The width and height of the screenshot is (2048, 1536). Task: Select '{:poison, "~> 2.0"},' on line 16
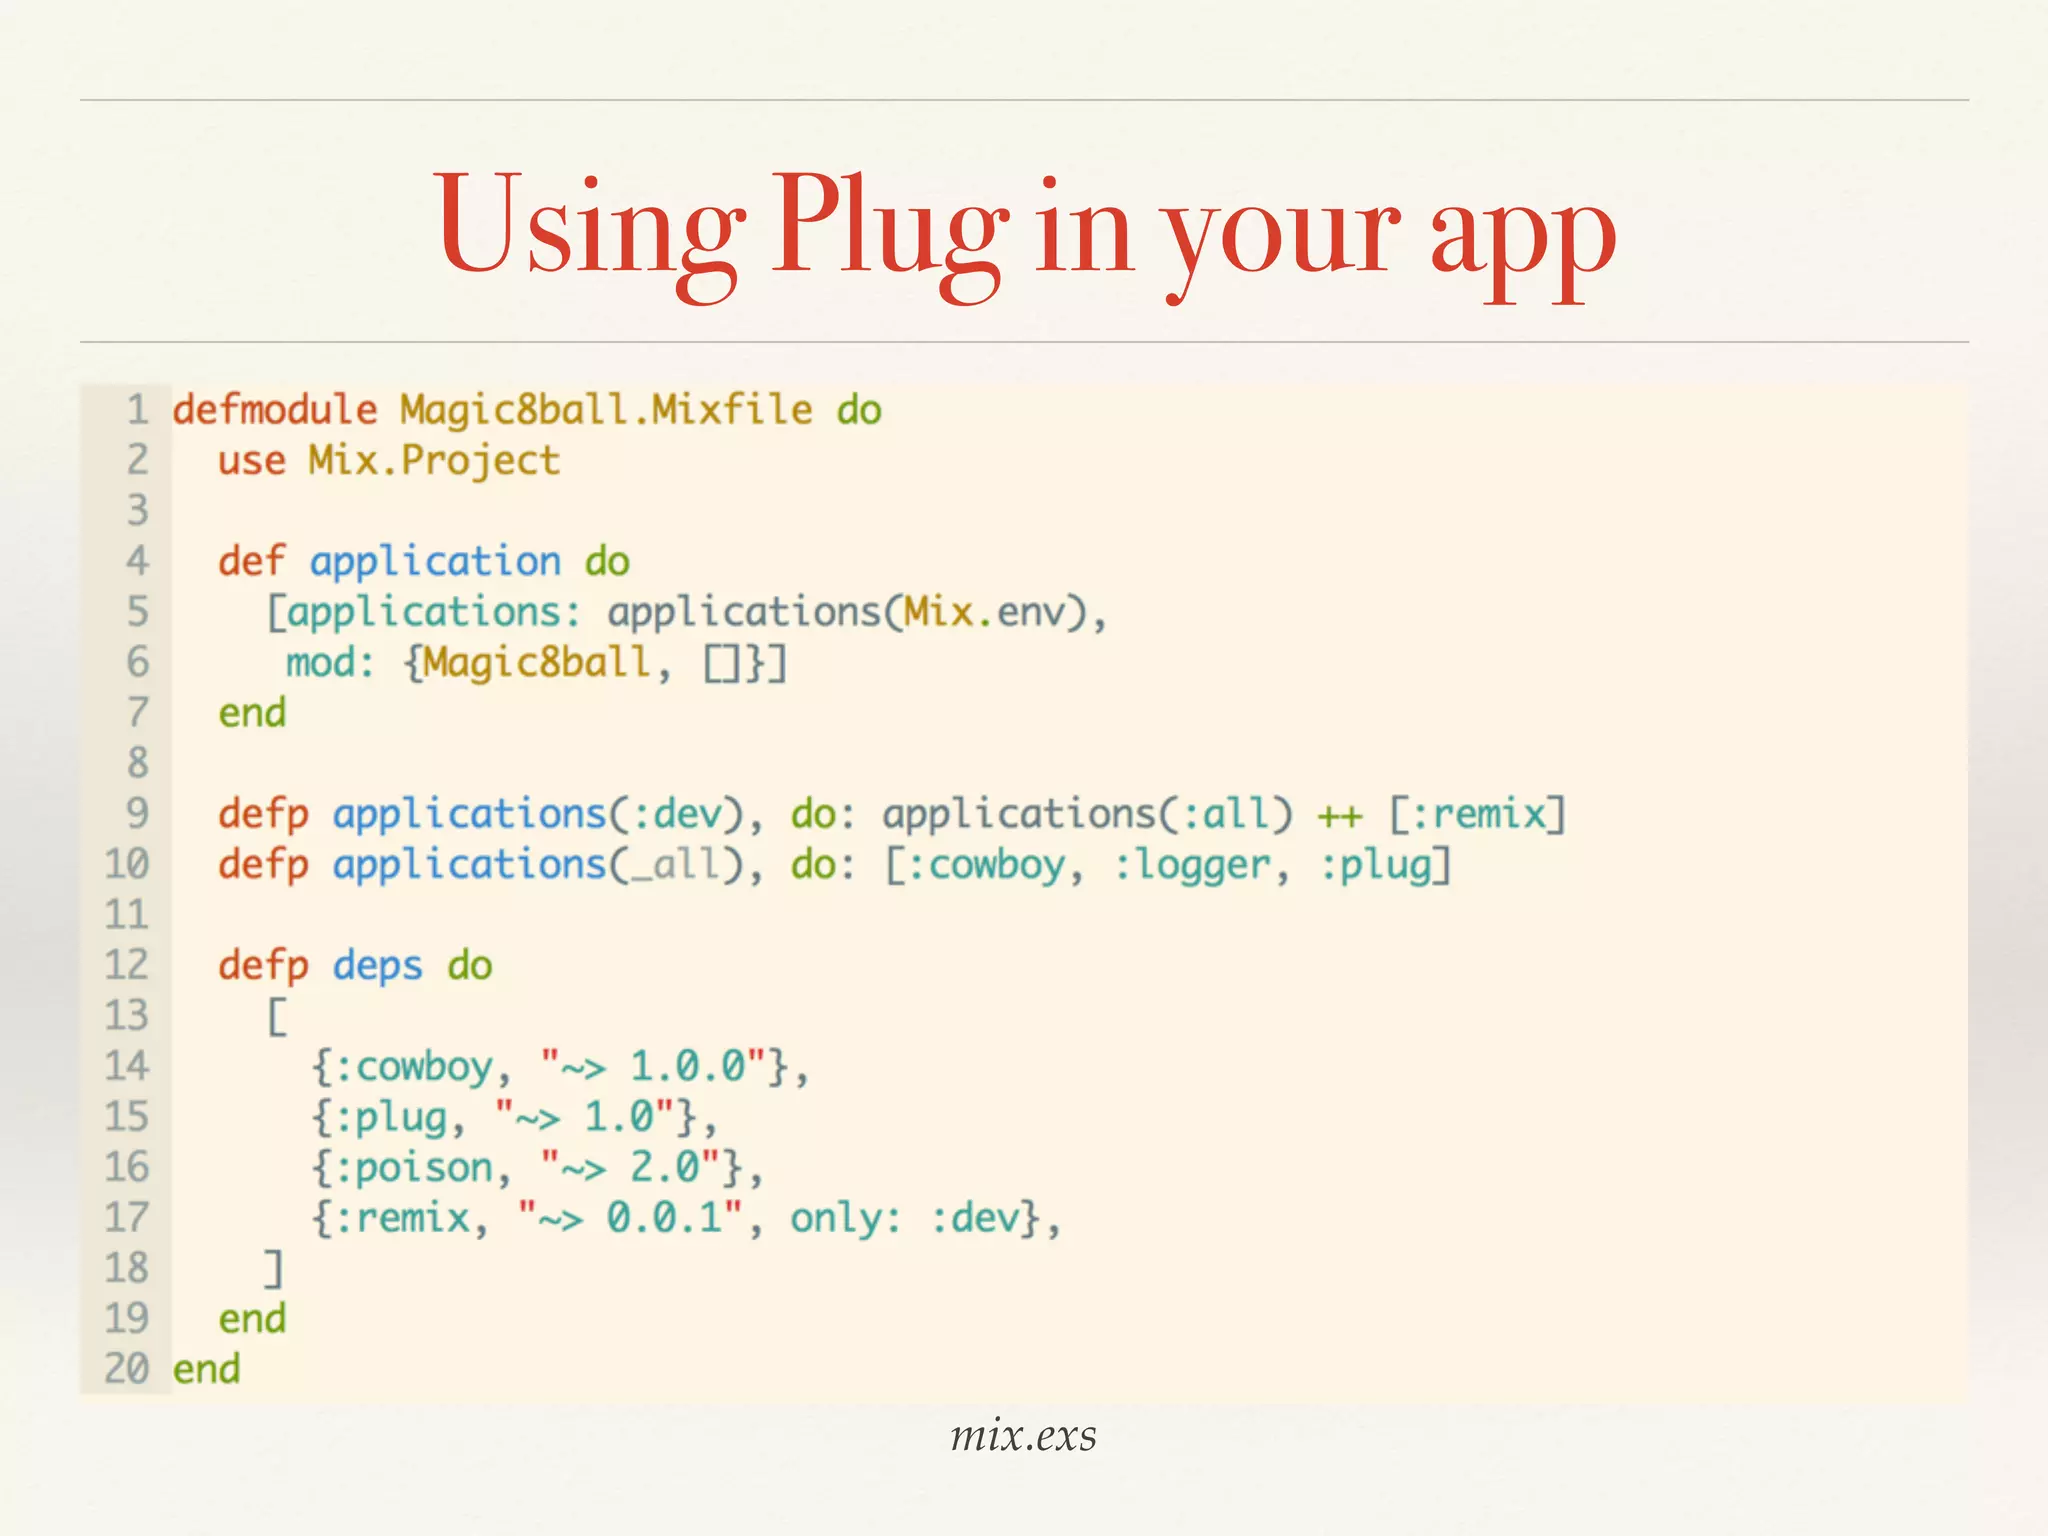pyautogui.click(x=537, y=1168)
